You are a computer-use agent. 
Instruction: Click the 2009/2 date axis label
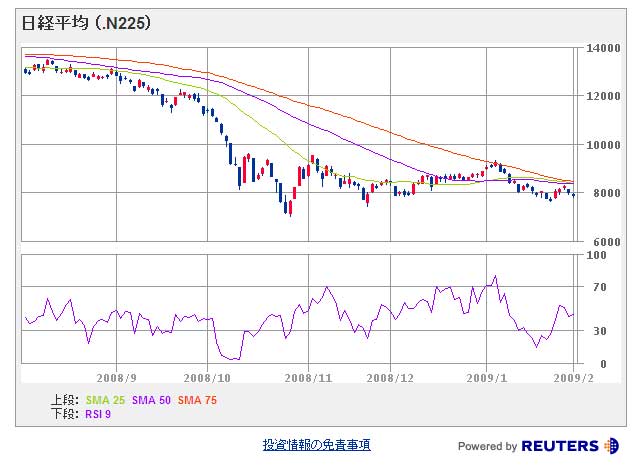574,378
